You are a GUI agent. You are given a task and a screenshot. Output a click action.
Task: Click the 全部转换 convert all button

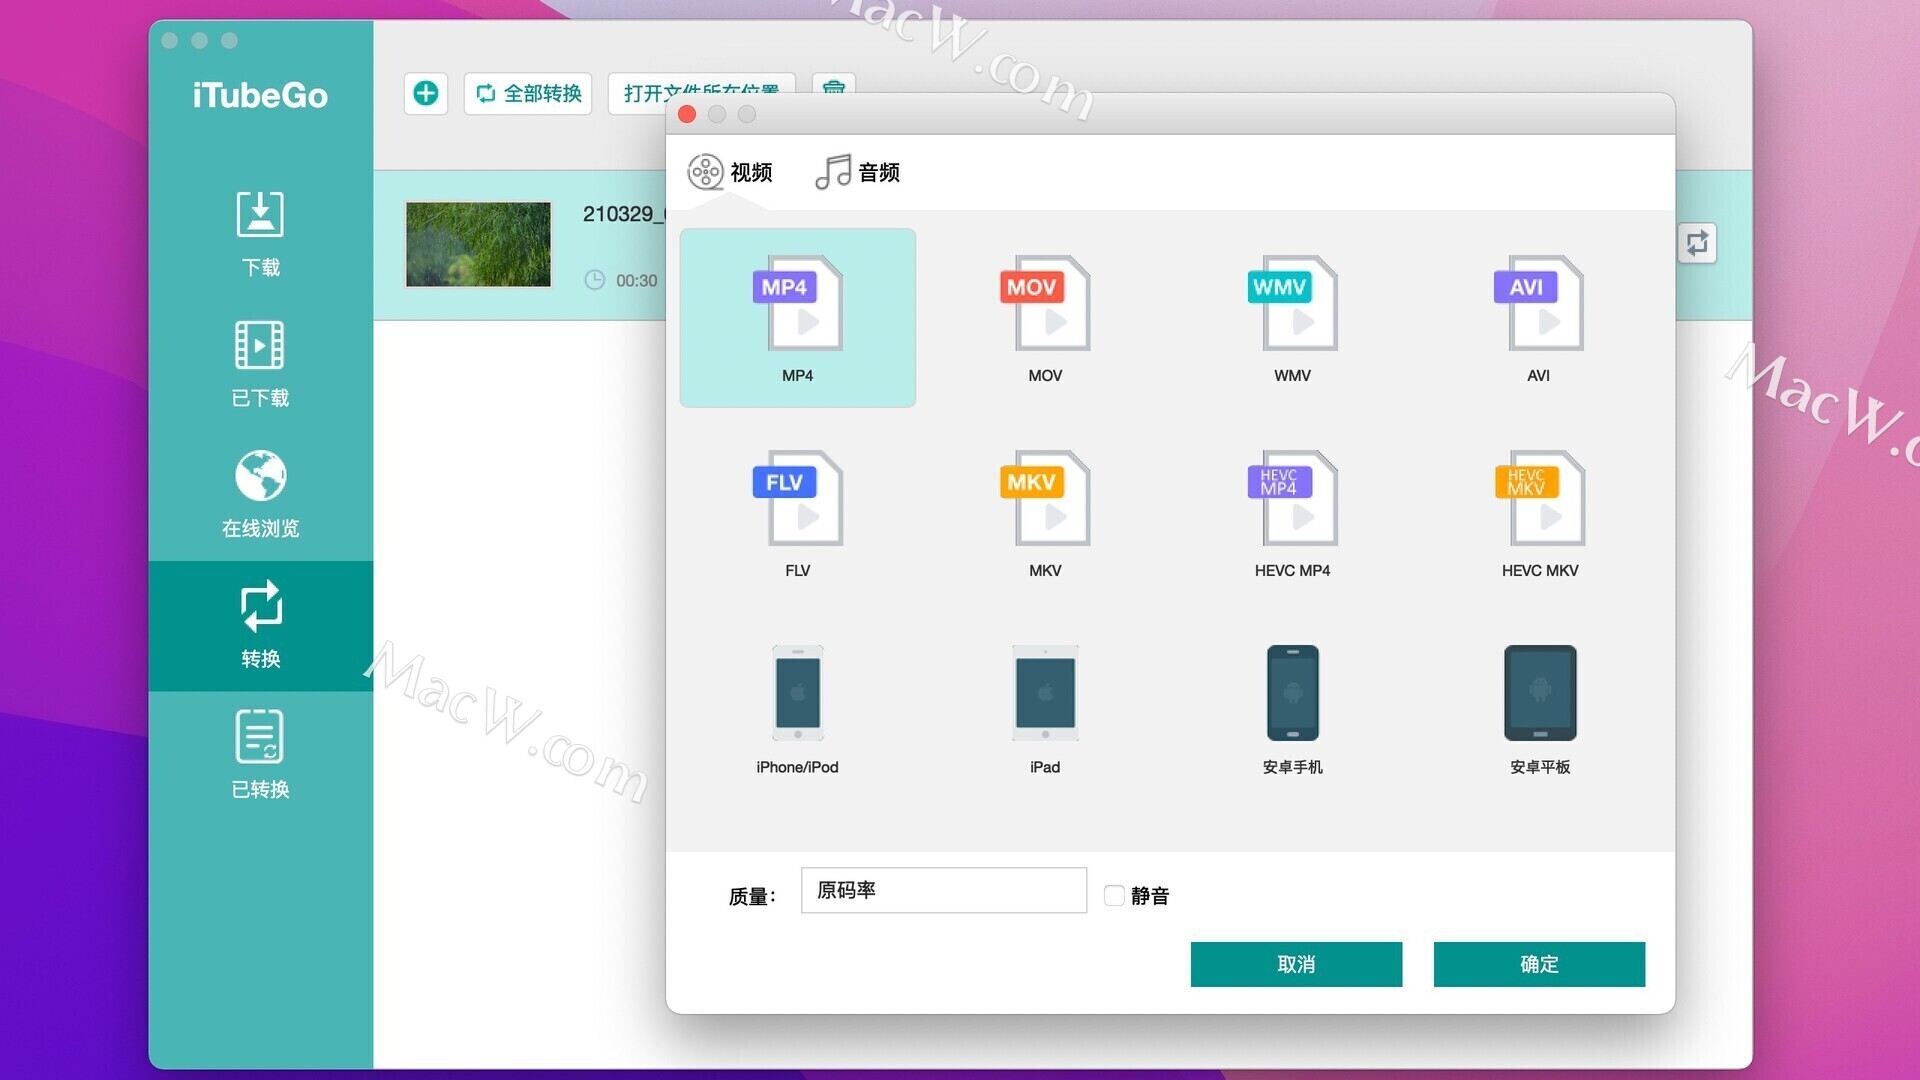point(528,93)
